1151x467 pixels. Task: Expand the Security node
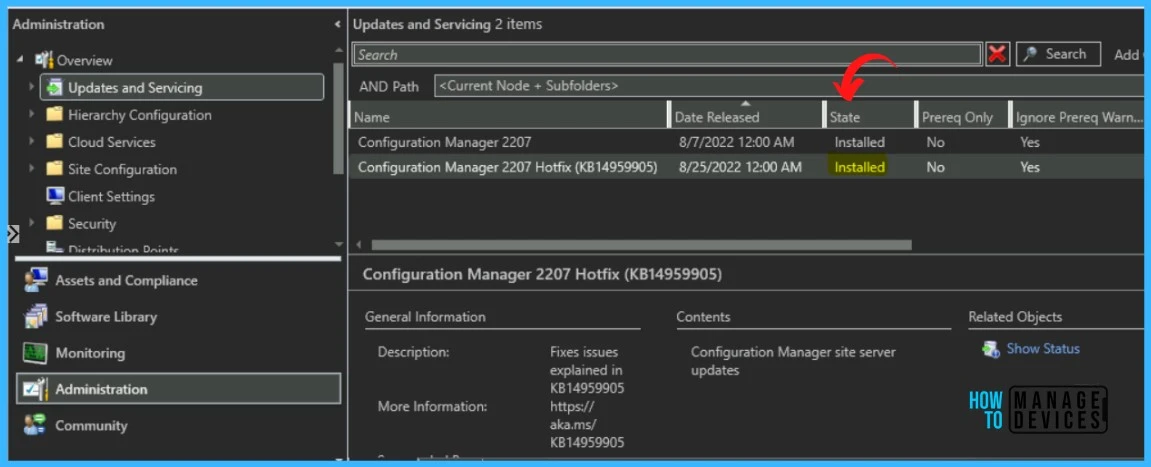pyautogui.click(x=32, y=223)
